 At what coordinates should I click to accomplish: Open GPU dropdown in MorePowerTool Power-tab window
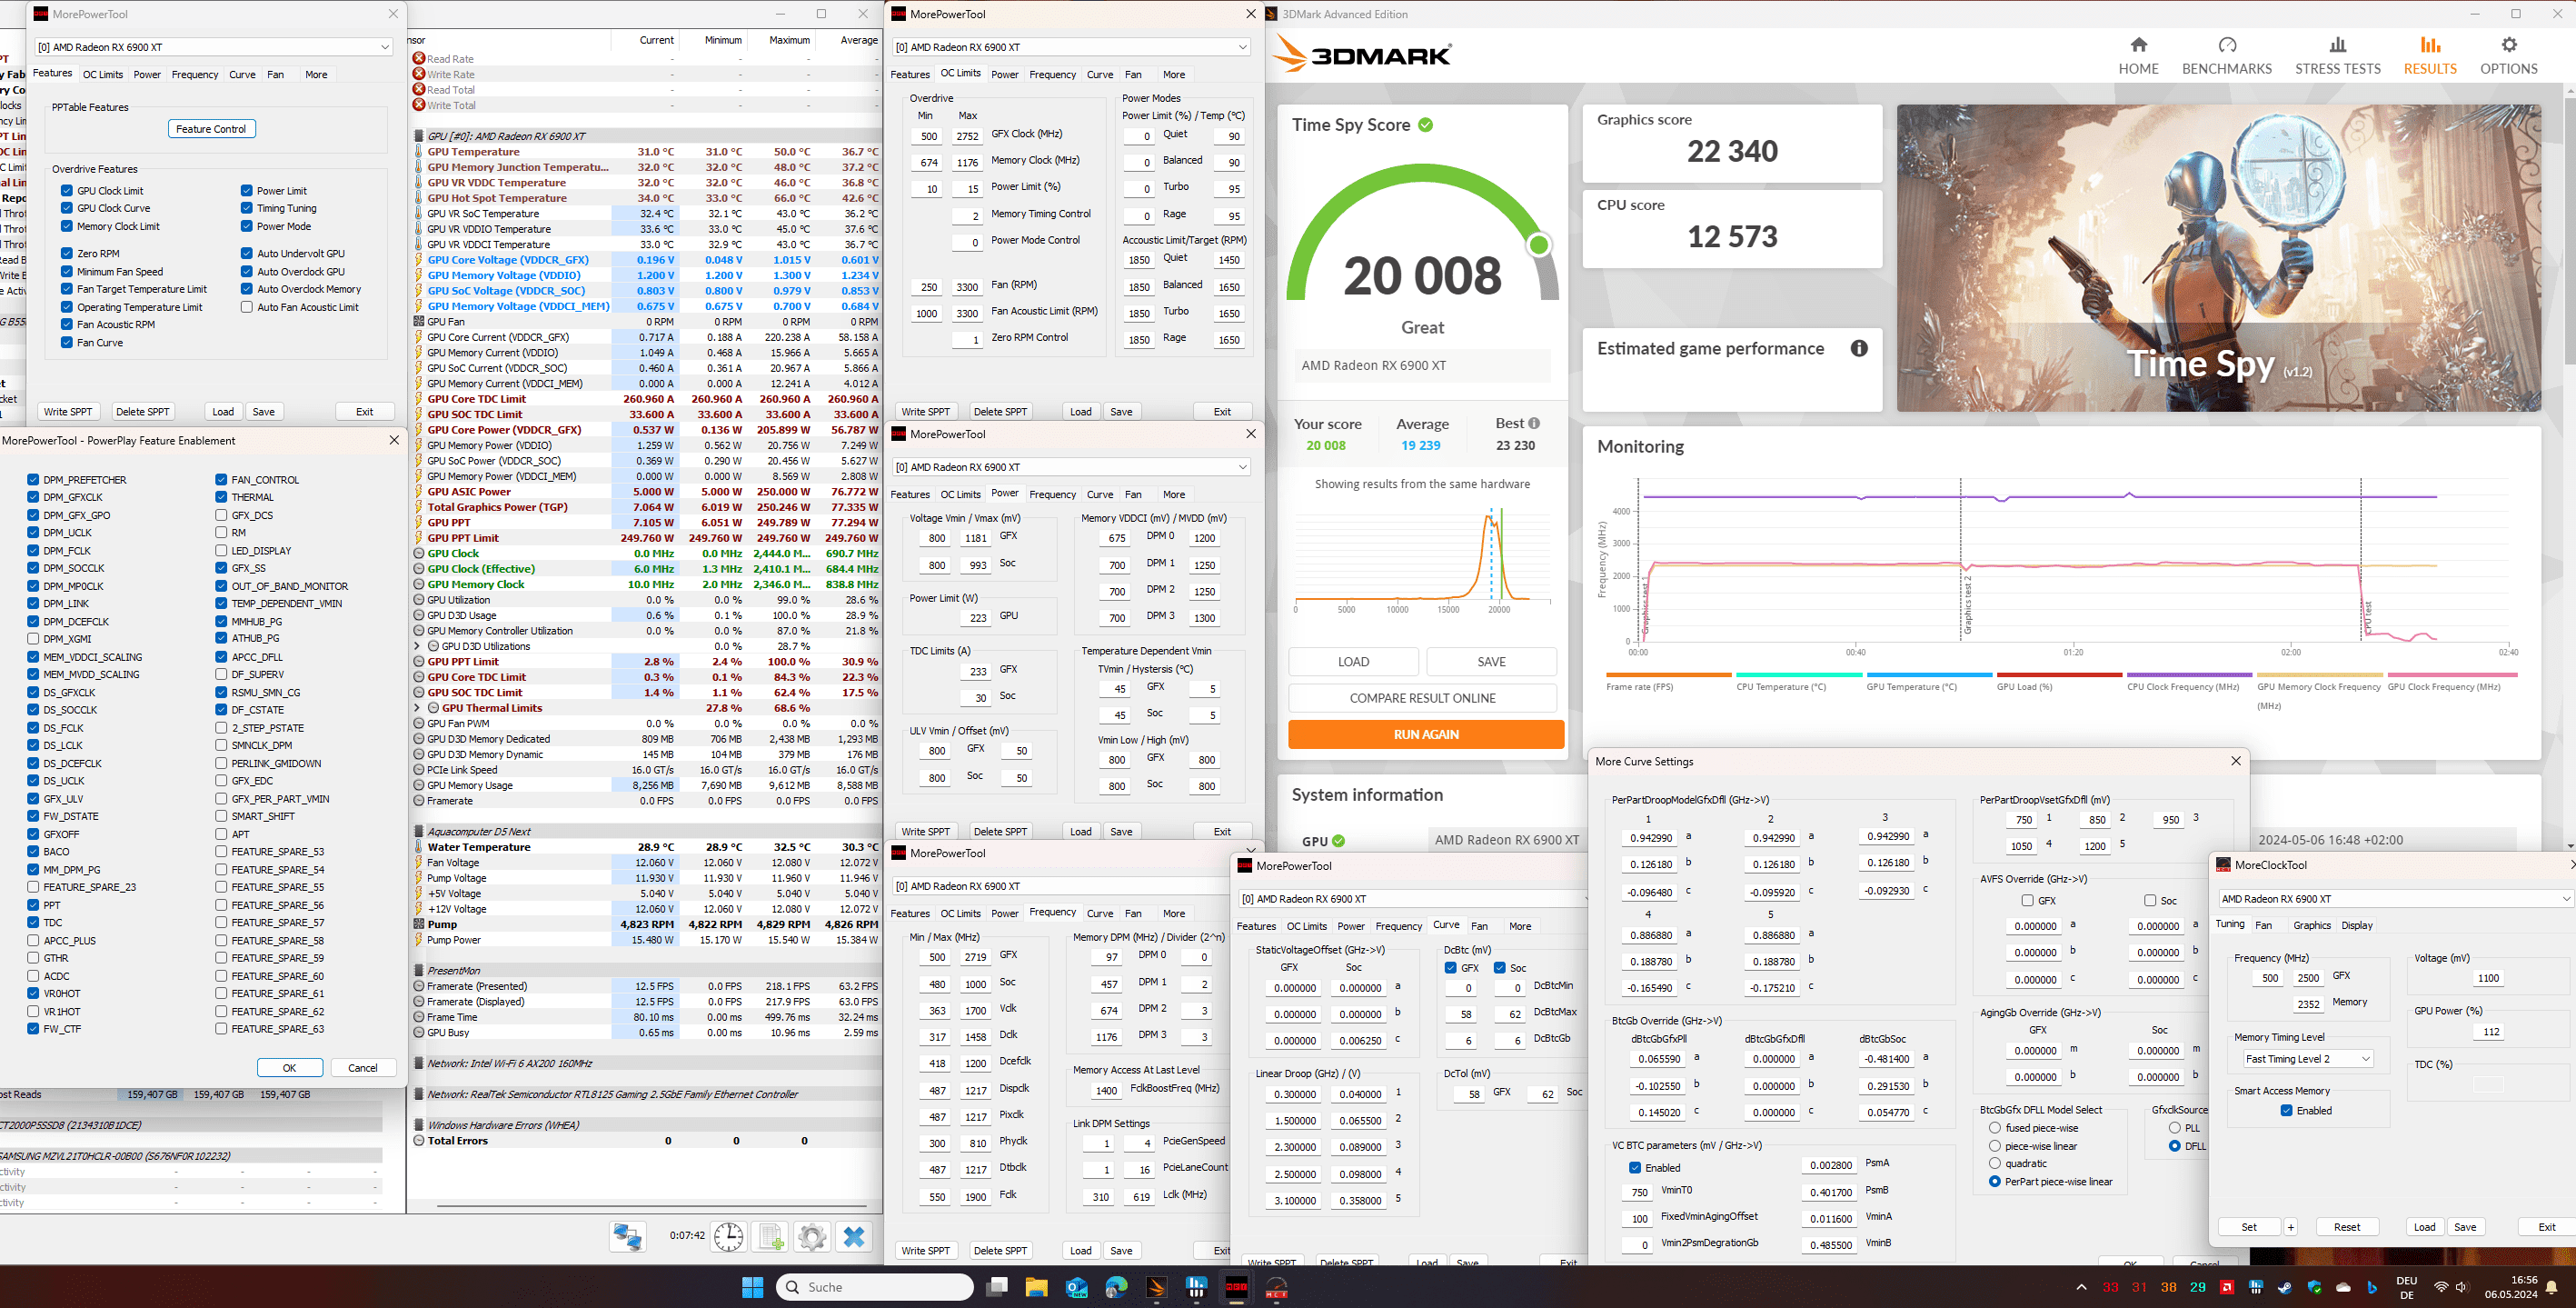tap(1071, 467)
